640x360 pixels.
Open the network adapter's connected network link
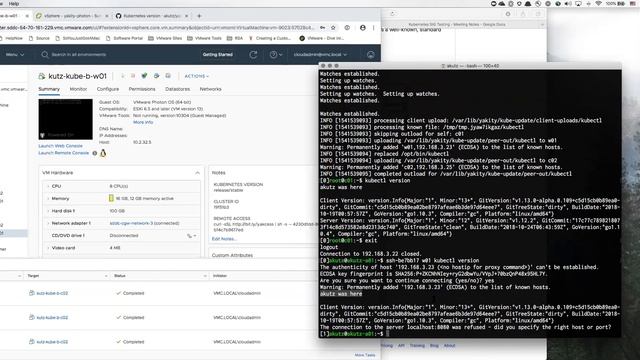[144, 223]
